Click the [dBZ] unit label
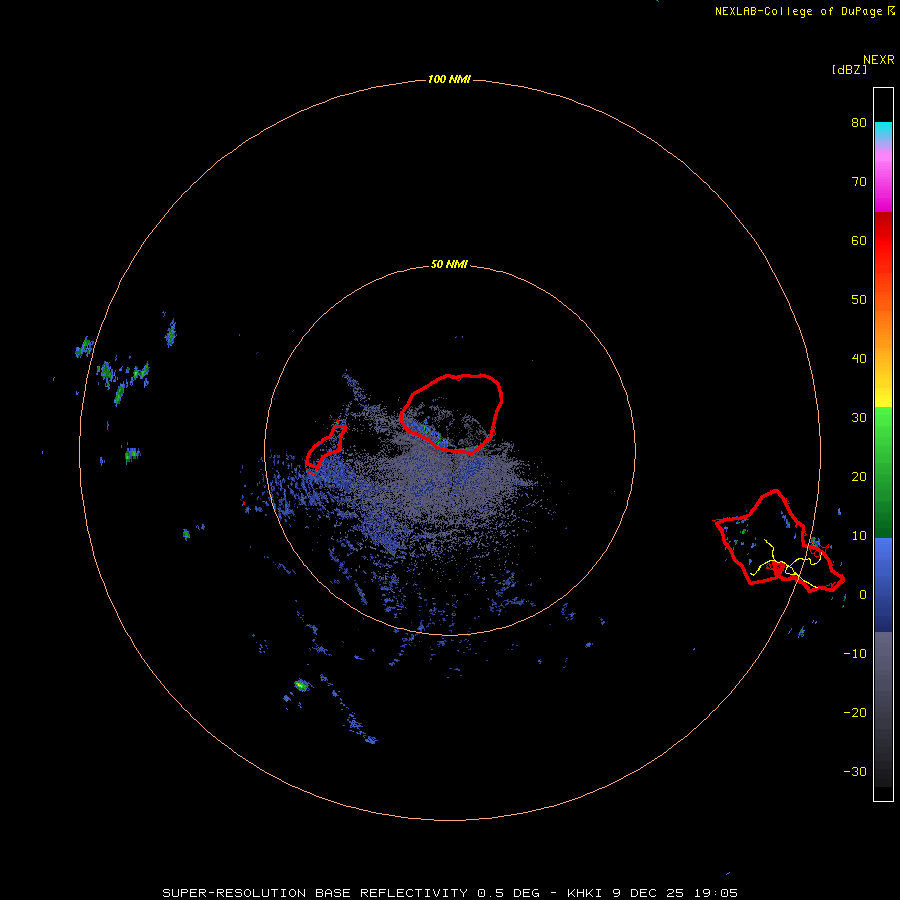The image size is (900, 900). 849,70
